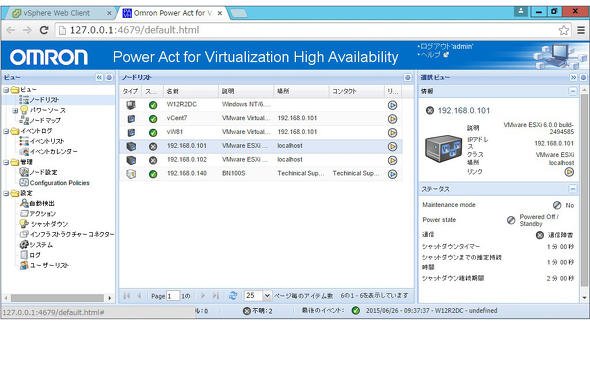This screenshot has height=391, width=590.
Task: Collapse the 設定 tree folder
Action: point(6,193)
